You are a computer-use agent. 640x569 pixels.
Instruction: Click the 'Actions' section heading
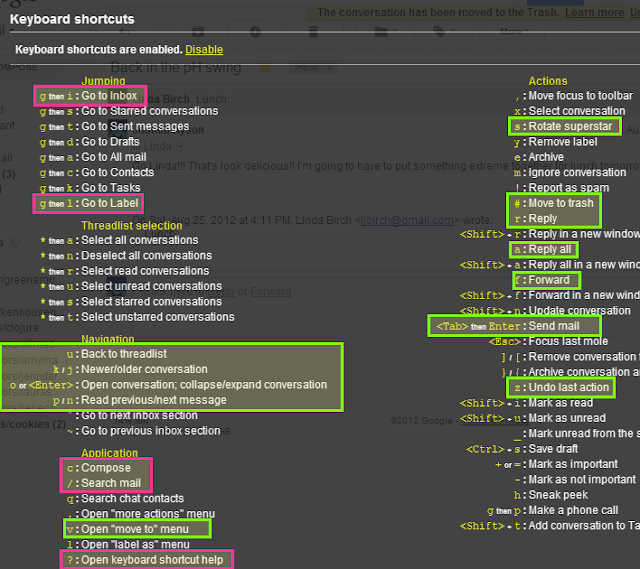pos(548,81)
